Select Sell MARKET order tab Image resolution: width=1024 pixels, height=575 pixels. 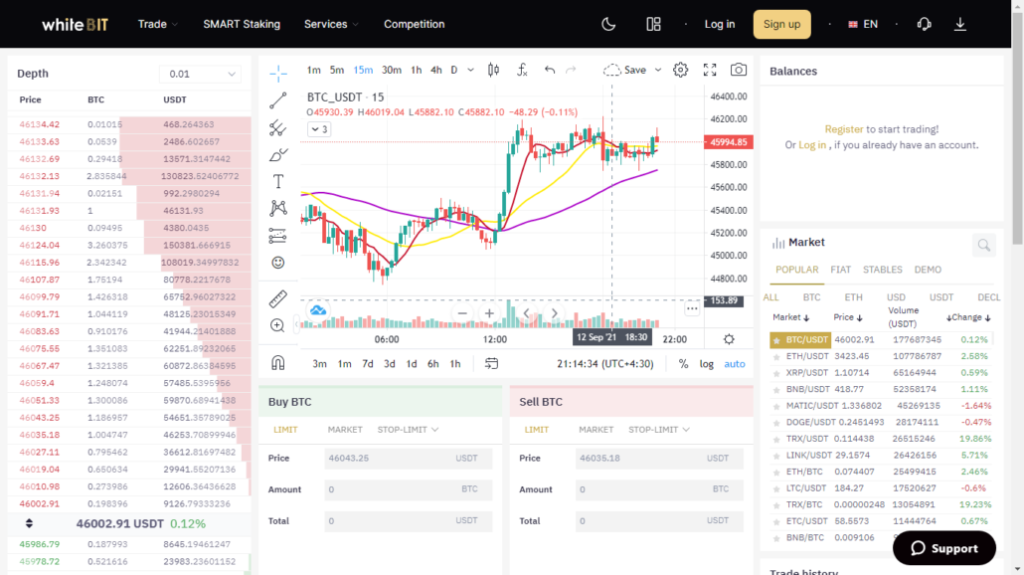[x=596, y=430]
